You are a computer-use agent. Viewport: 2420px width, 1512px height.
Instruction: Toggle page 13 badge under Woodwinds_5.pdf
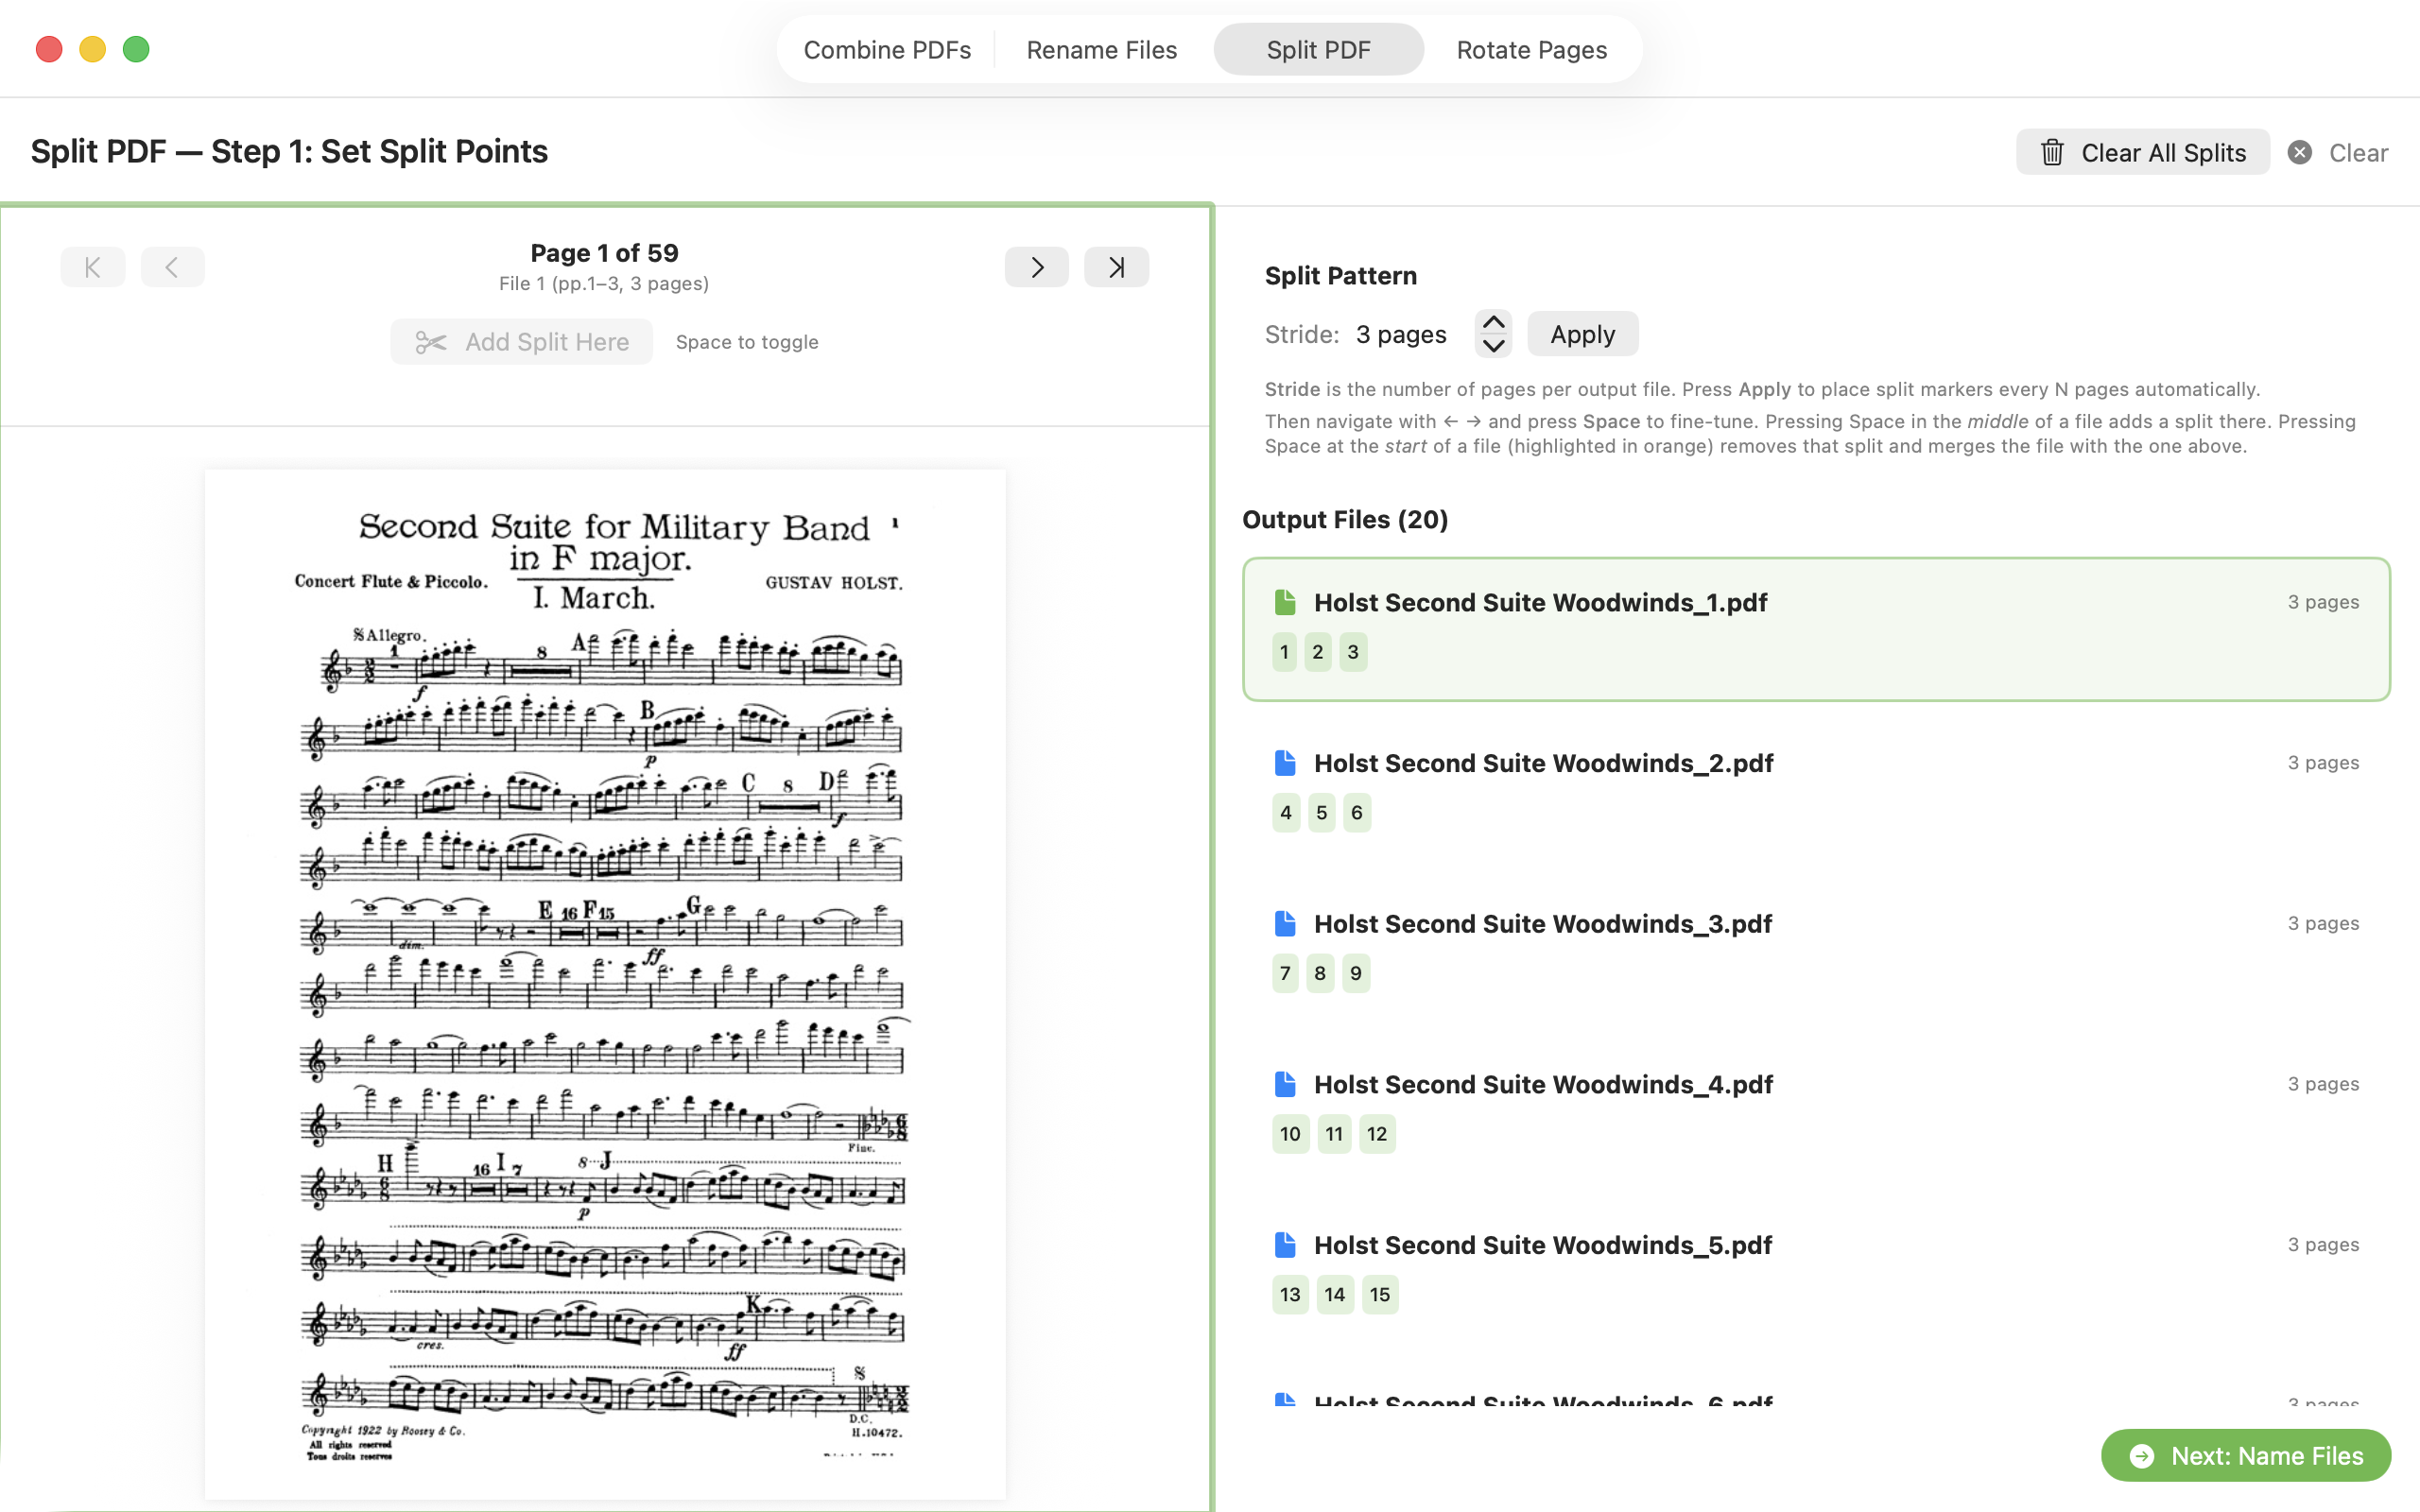(x=1289, y=1294)
